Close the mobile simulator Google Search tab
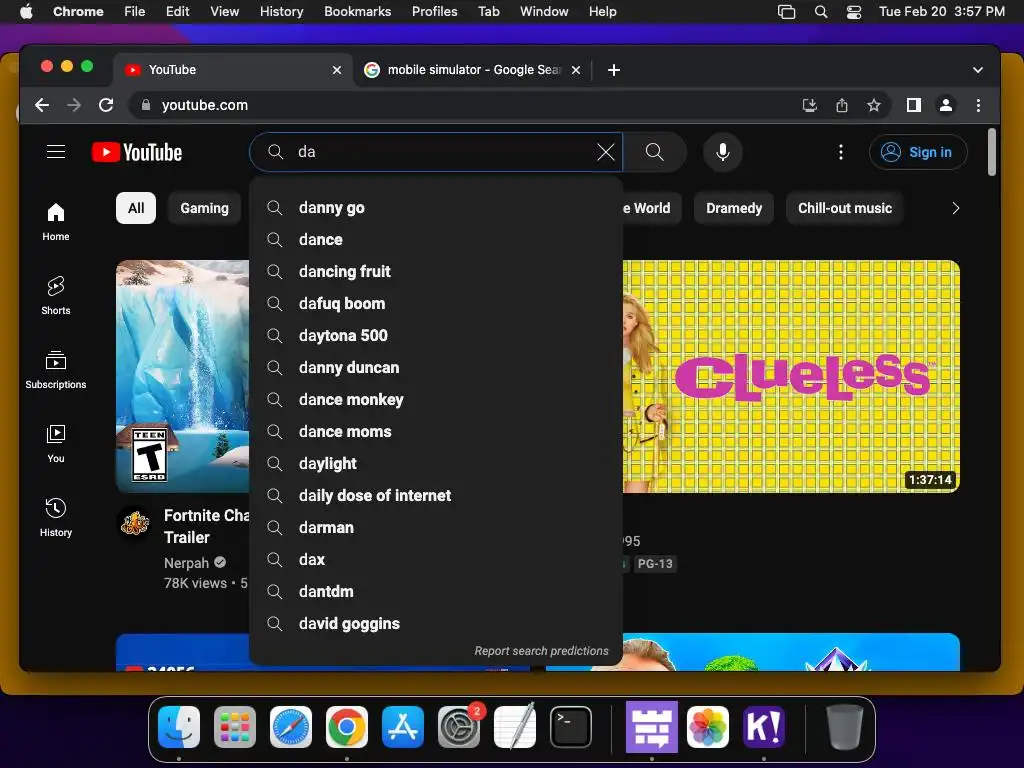Image resolution: width=1024 pixels, height=768 pixels. 576,70
